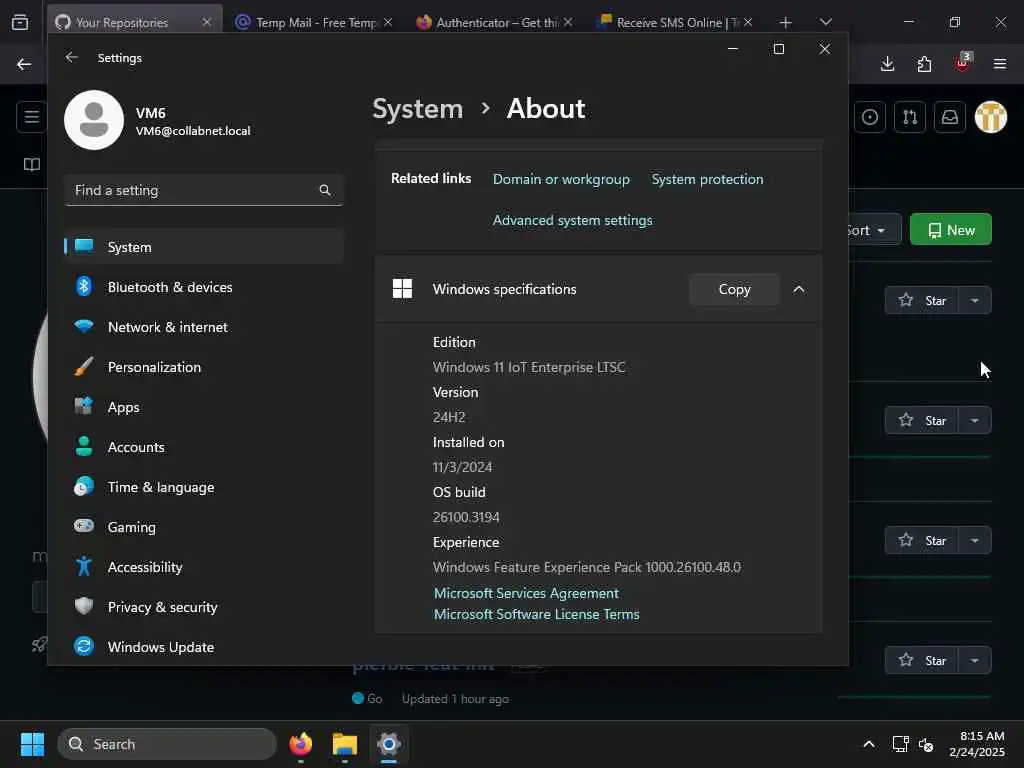Open Windows Update settings
Image resolution: width=1024 pixels, height=768 pixels.
click(204, 647)
